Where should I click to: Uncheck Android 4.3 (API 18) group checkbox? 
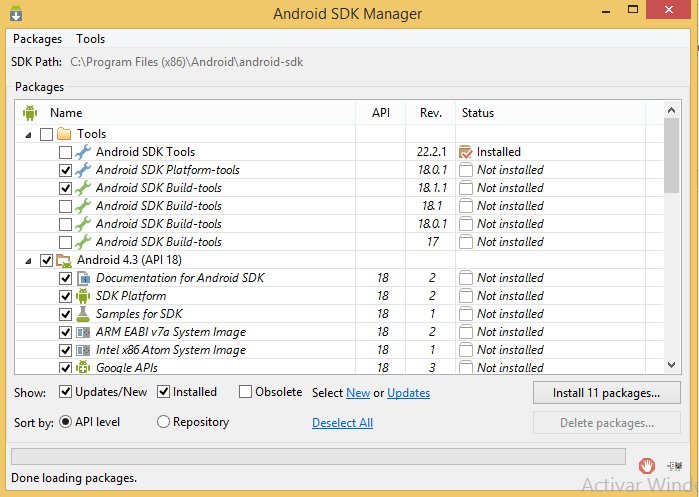pos(46,260)
